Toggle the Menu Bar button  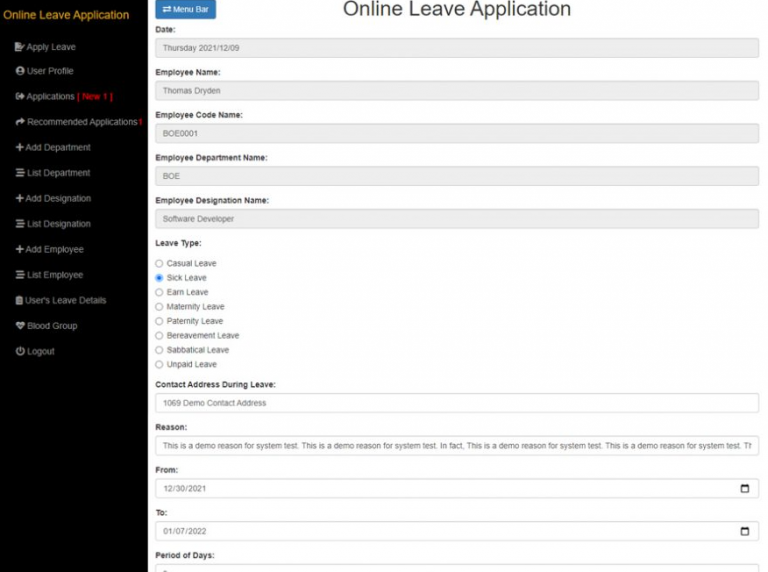185,9
